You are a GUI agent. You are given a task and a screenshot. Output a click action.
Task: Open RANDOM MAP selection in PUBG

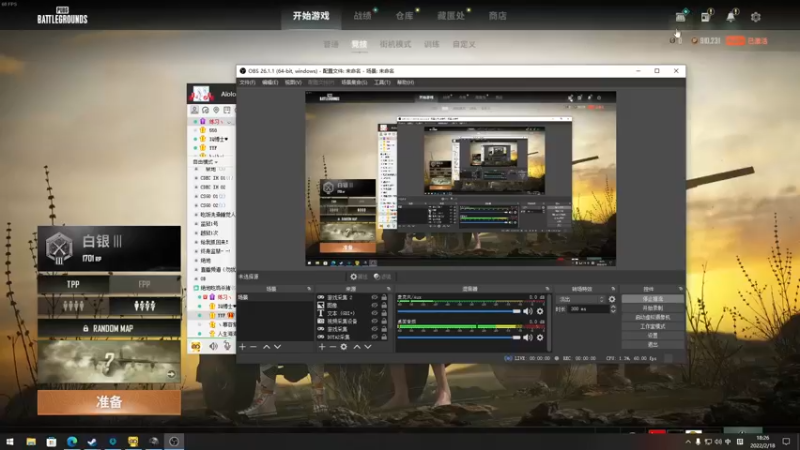109,329
